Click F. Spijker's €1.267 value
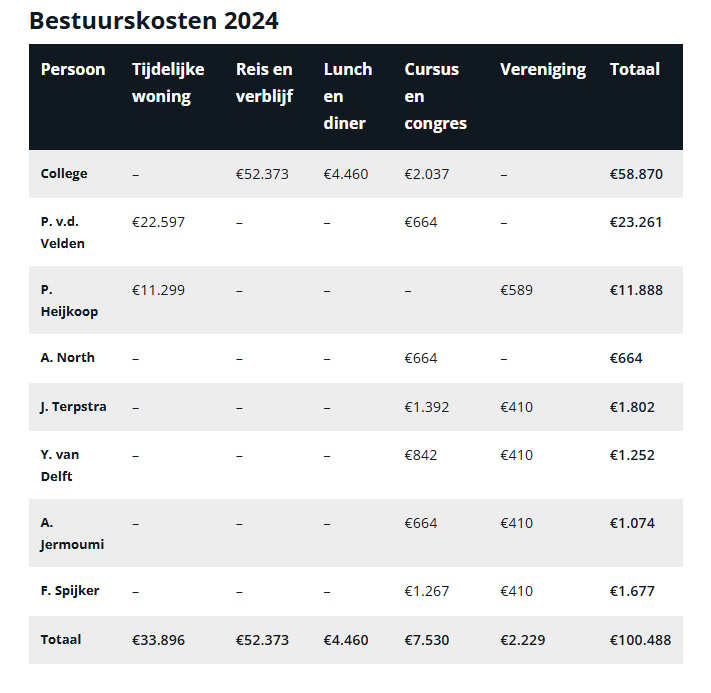The width and height of the screenshot is (711, 693). click(427, 591)
